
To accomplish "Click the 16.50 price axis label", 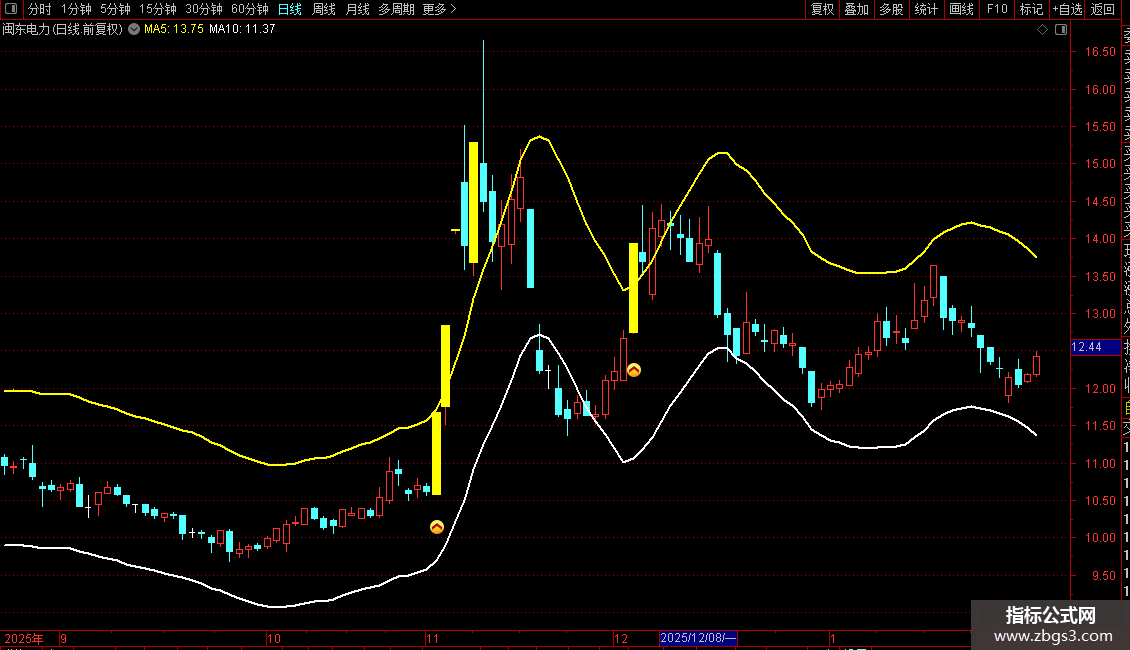I will [1100, 52].
